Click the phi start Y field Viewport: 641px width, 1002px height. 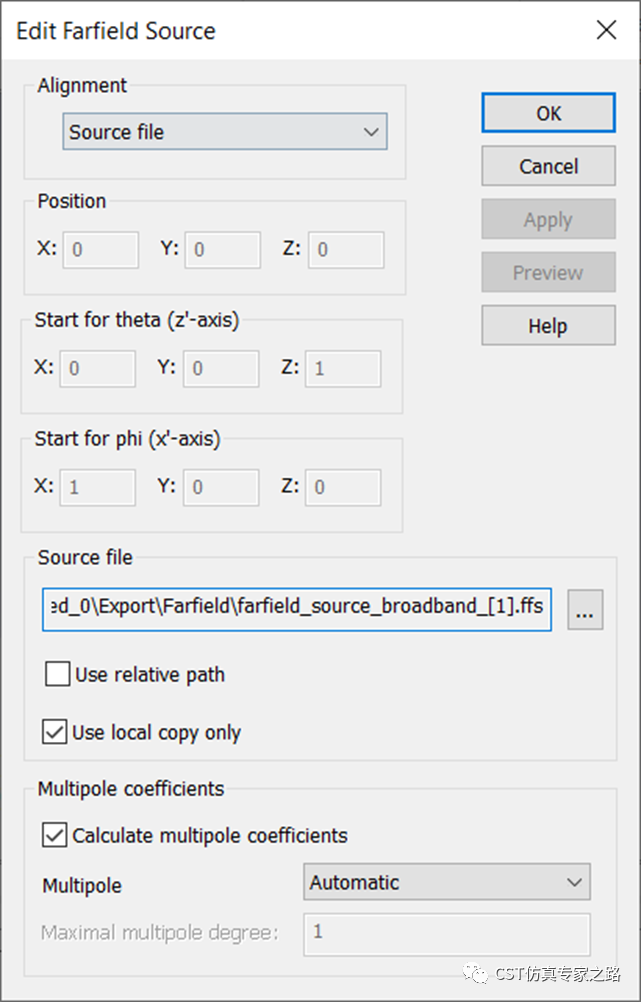pyautogui.click(x=220, y=487)
